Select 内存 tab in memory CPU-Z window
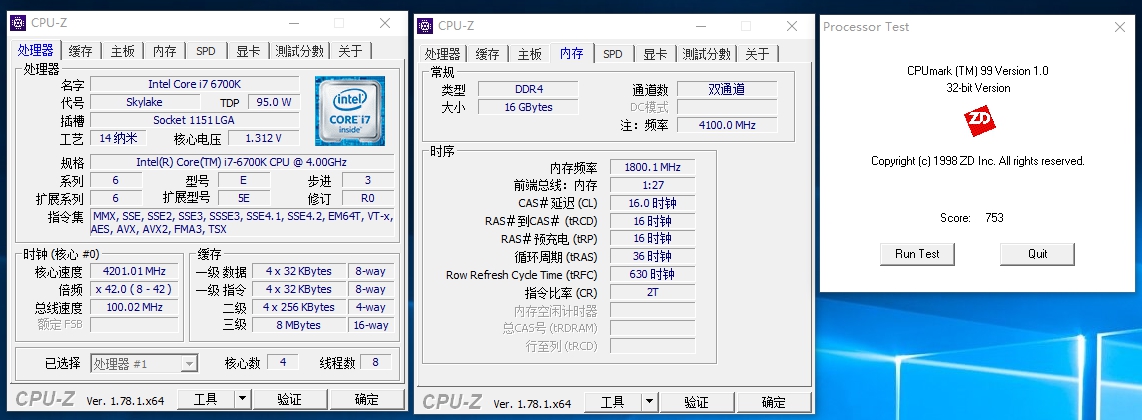1142x420 pixels. [572, 53]
